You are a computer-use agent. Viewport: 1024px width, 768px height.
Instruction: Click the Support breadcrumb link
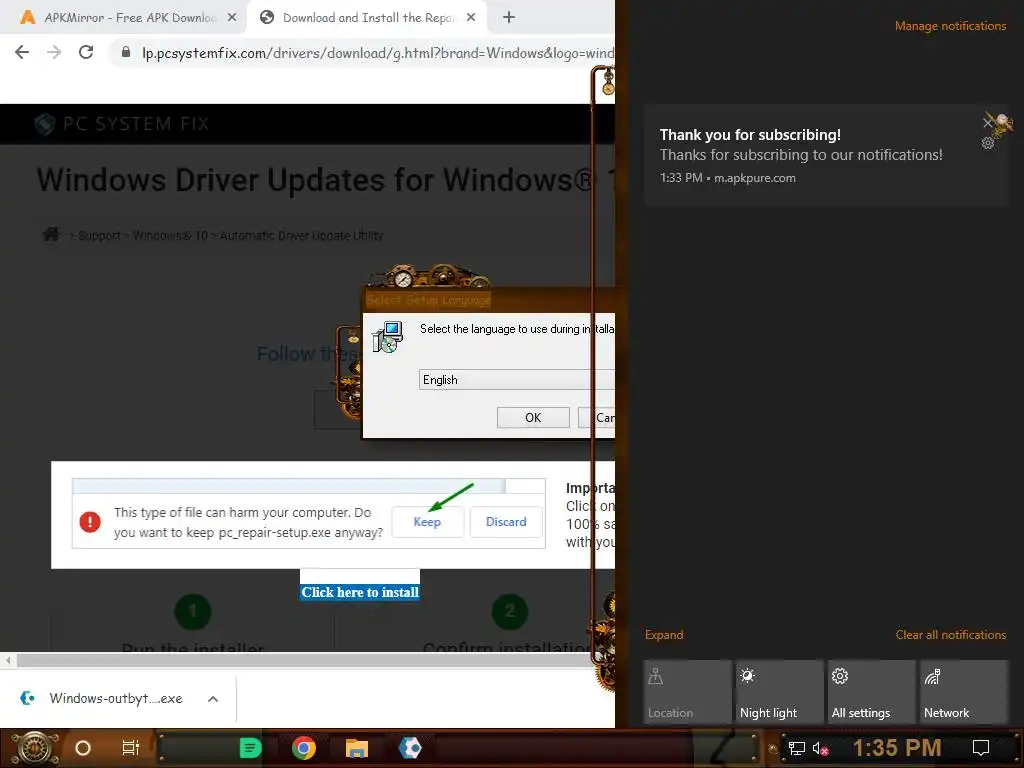click(99, 236)
